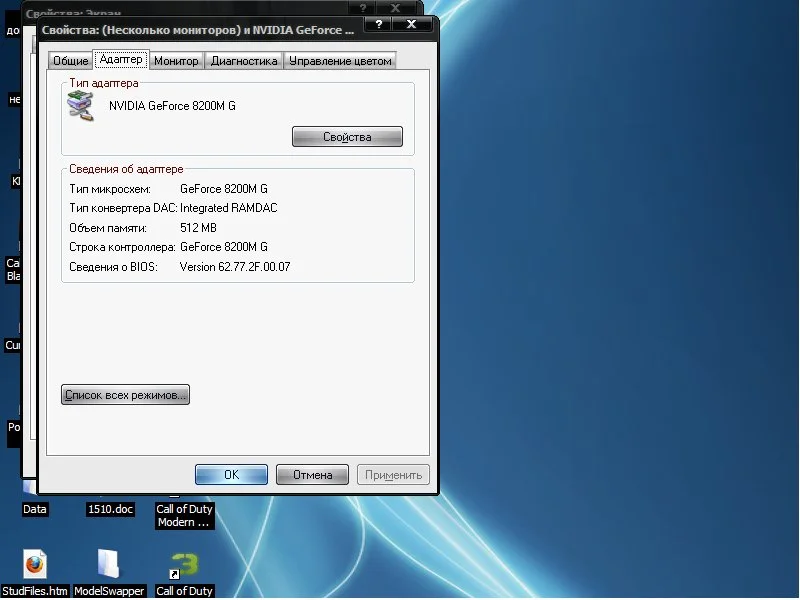The height and width of the screenshot is (600, 800).
Task: Confirm with the OK button
Action: click(231, 474)
